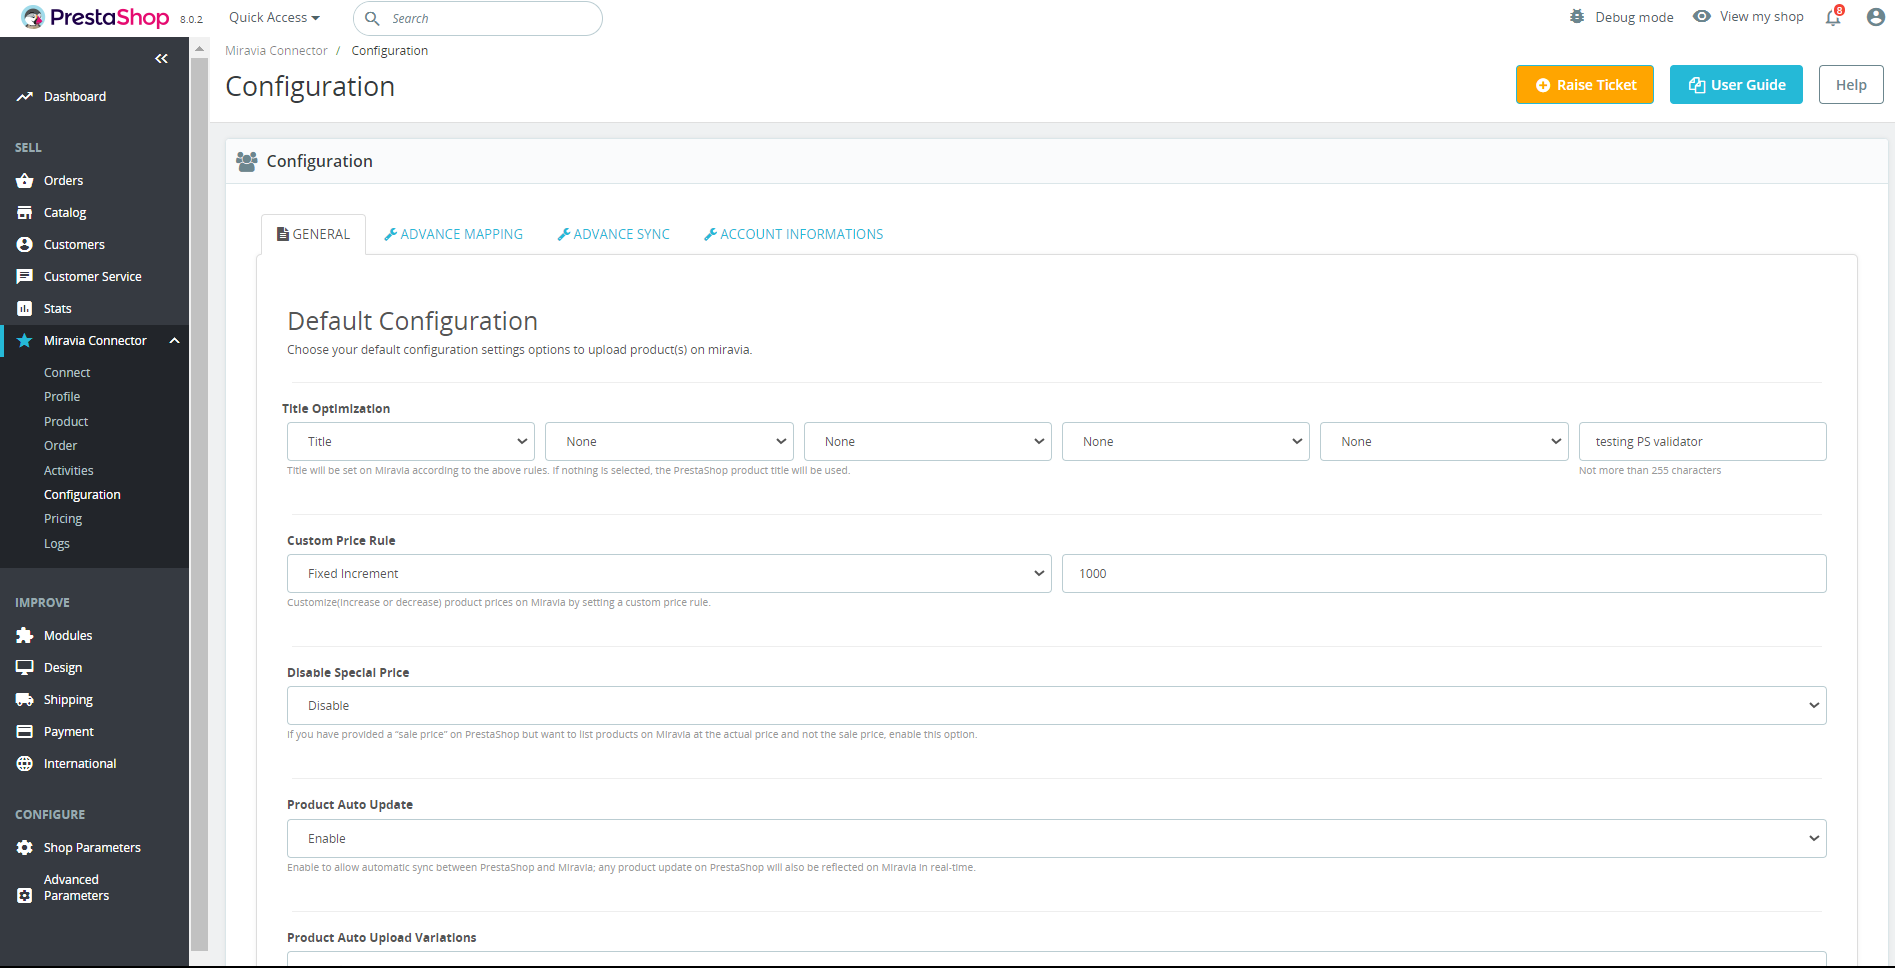Click the Modules puzzle icon
Screen dimensions: 1895x968
click(x=25, y=636)
